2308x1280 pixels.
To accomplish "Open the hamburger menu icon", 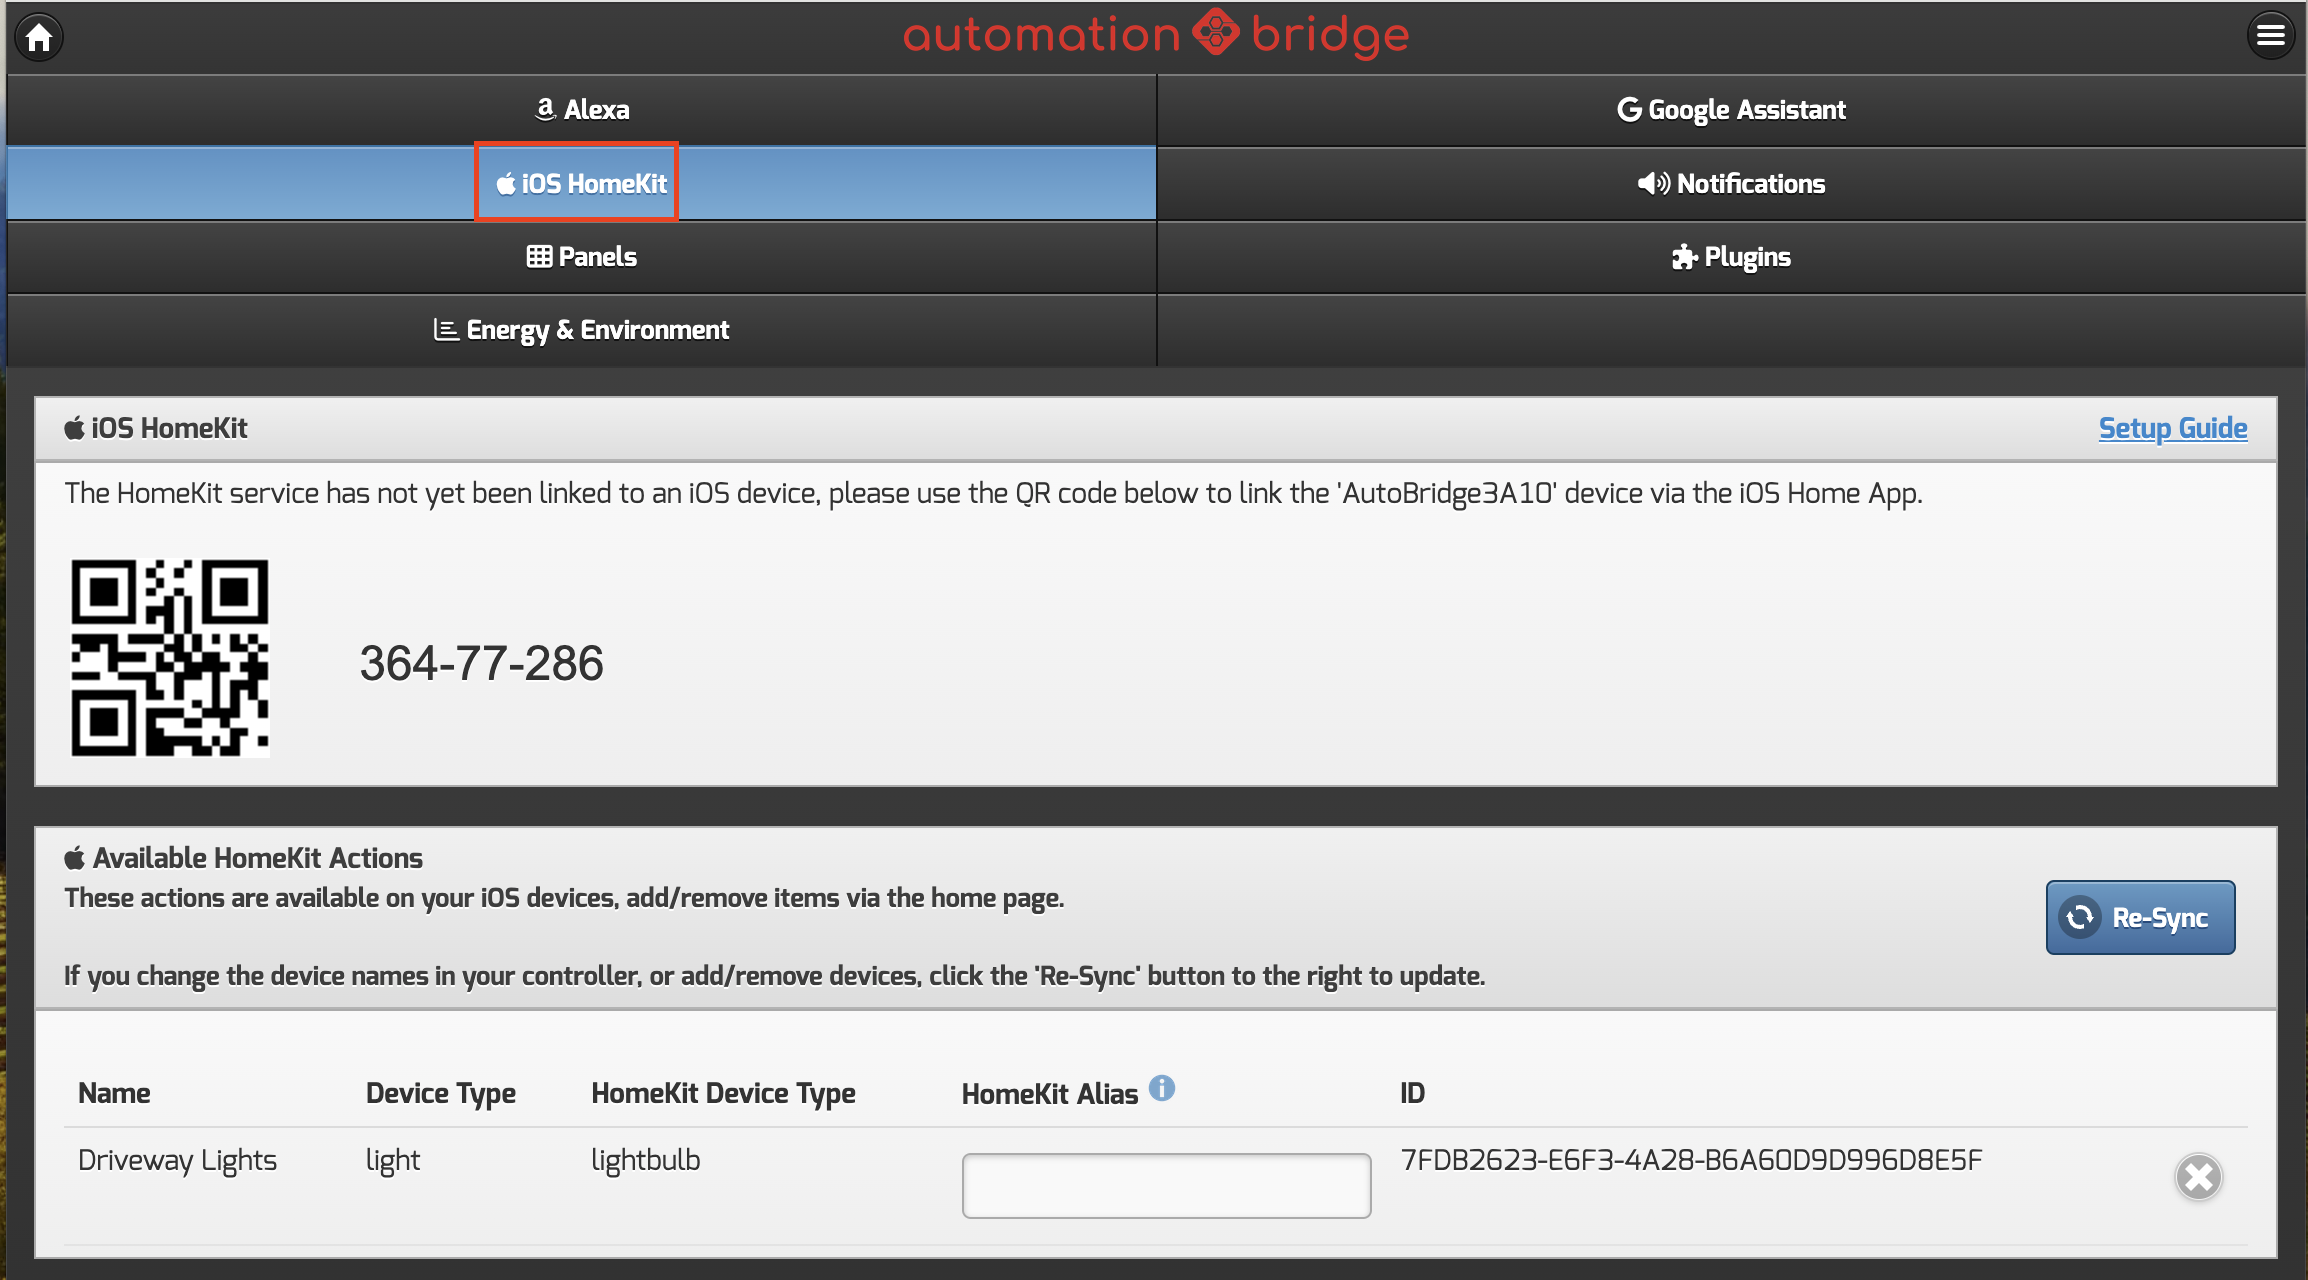I will point(2270,36).
